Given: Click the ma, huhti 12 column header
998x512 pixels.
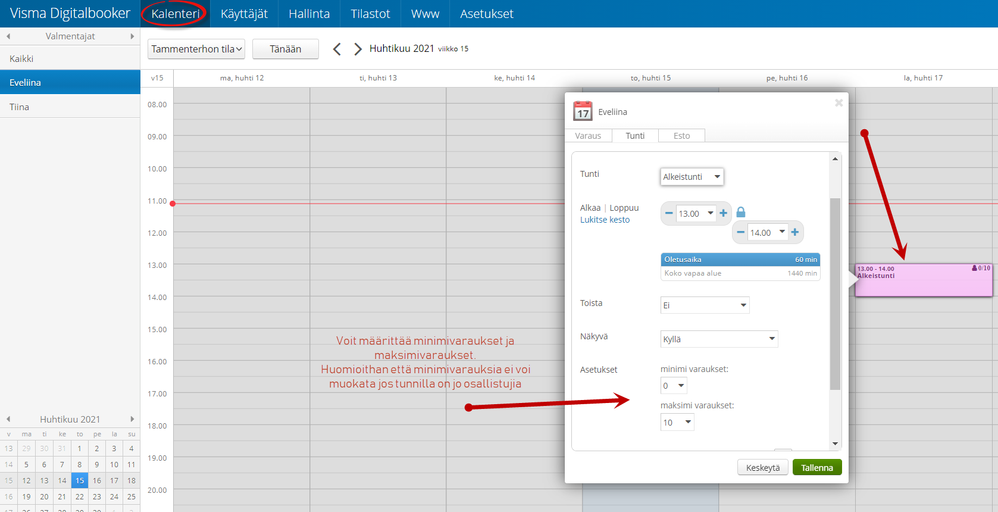Looking at the screenshot, I should pos(241,78).
